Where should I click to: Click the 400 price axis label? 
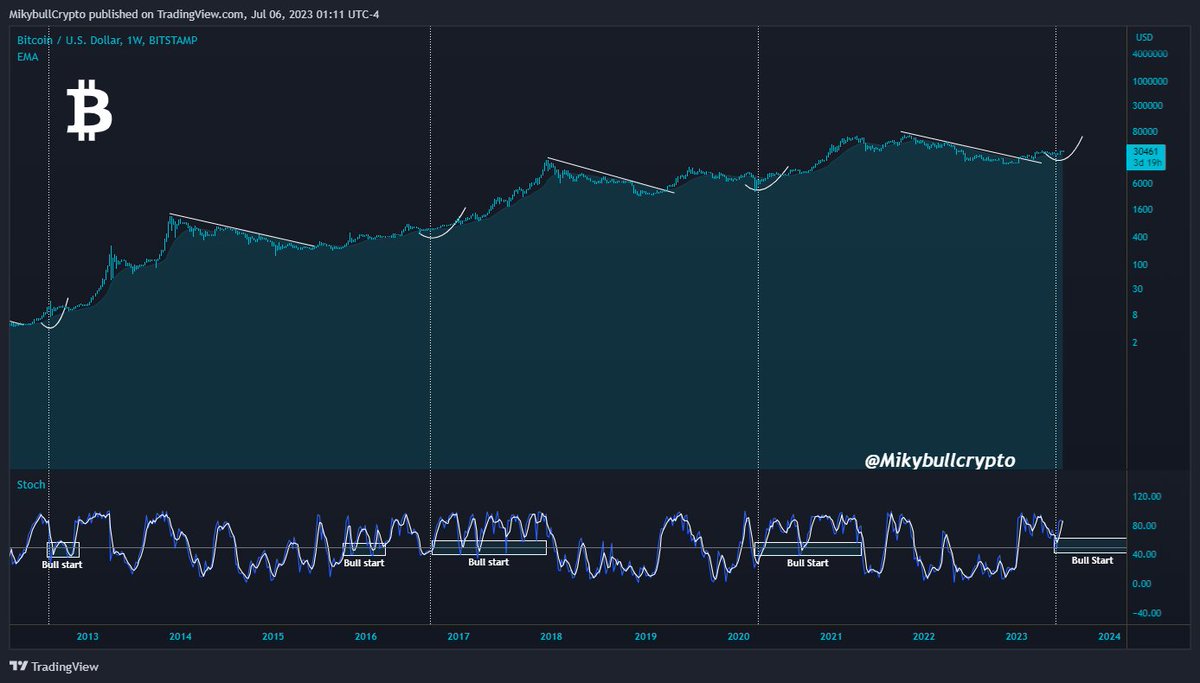pyautogui.click(x=1141, y=238)
